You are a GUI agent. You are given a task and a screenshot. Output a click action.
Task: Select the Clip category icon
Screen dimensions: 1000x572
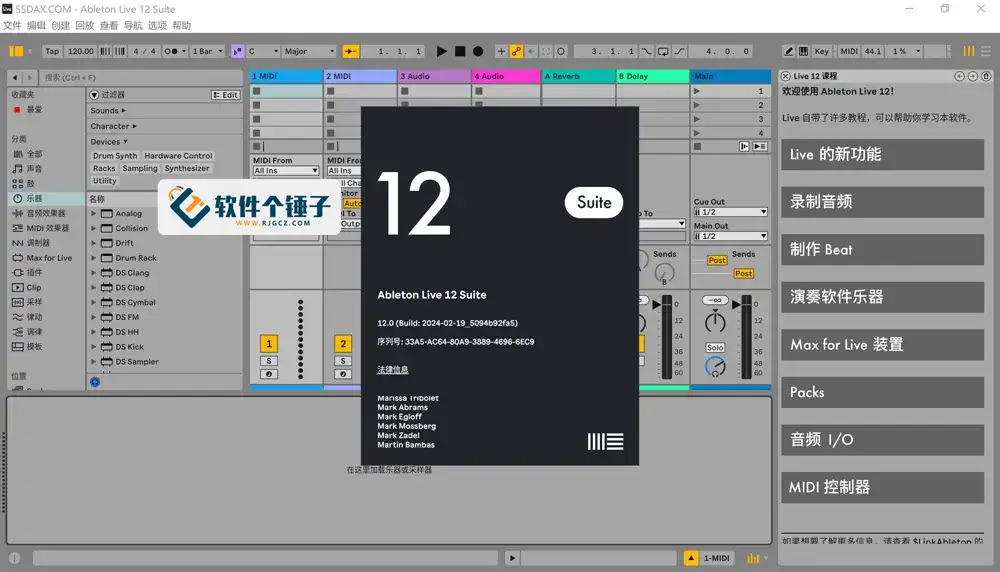18,288
